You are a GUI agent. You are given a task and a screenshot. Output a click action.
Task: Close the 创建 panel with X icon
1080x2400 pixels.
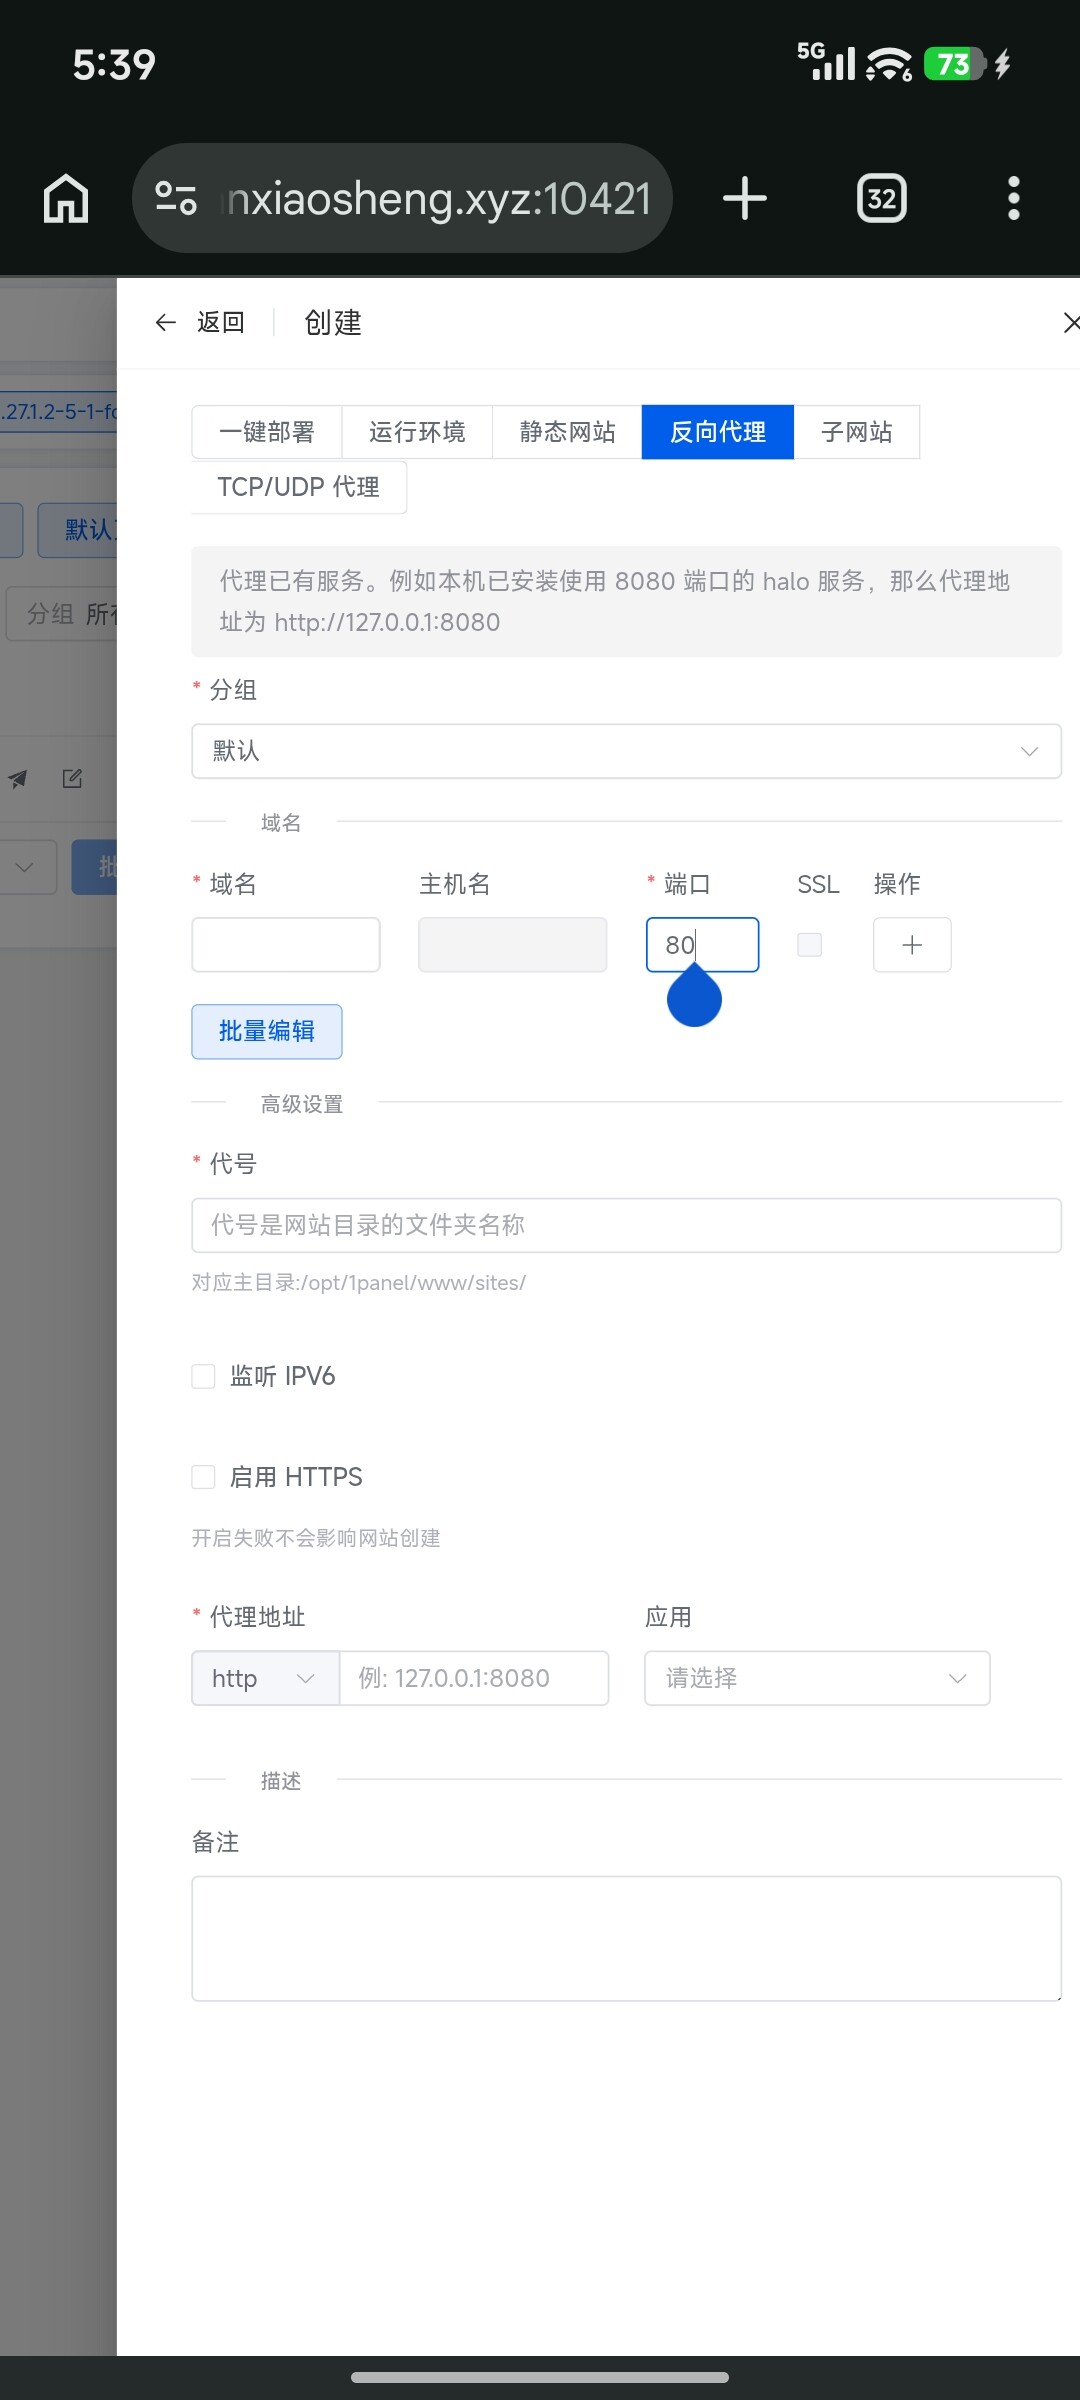(x=1070, y=322)
